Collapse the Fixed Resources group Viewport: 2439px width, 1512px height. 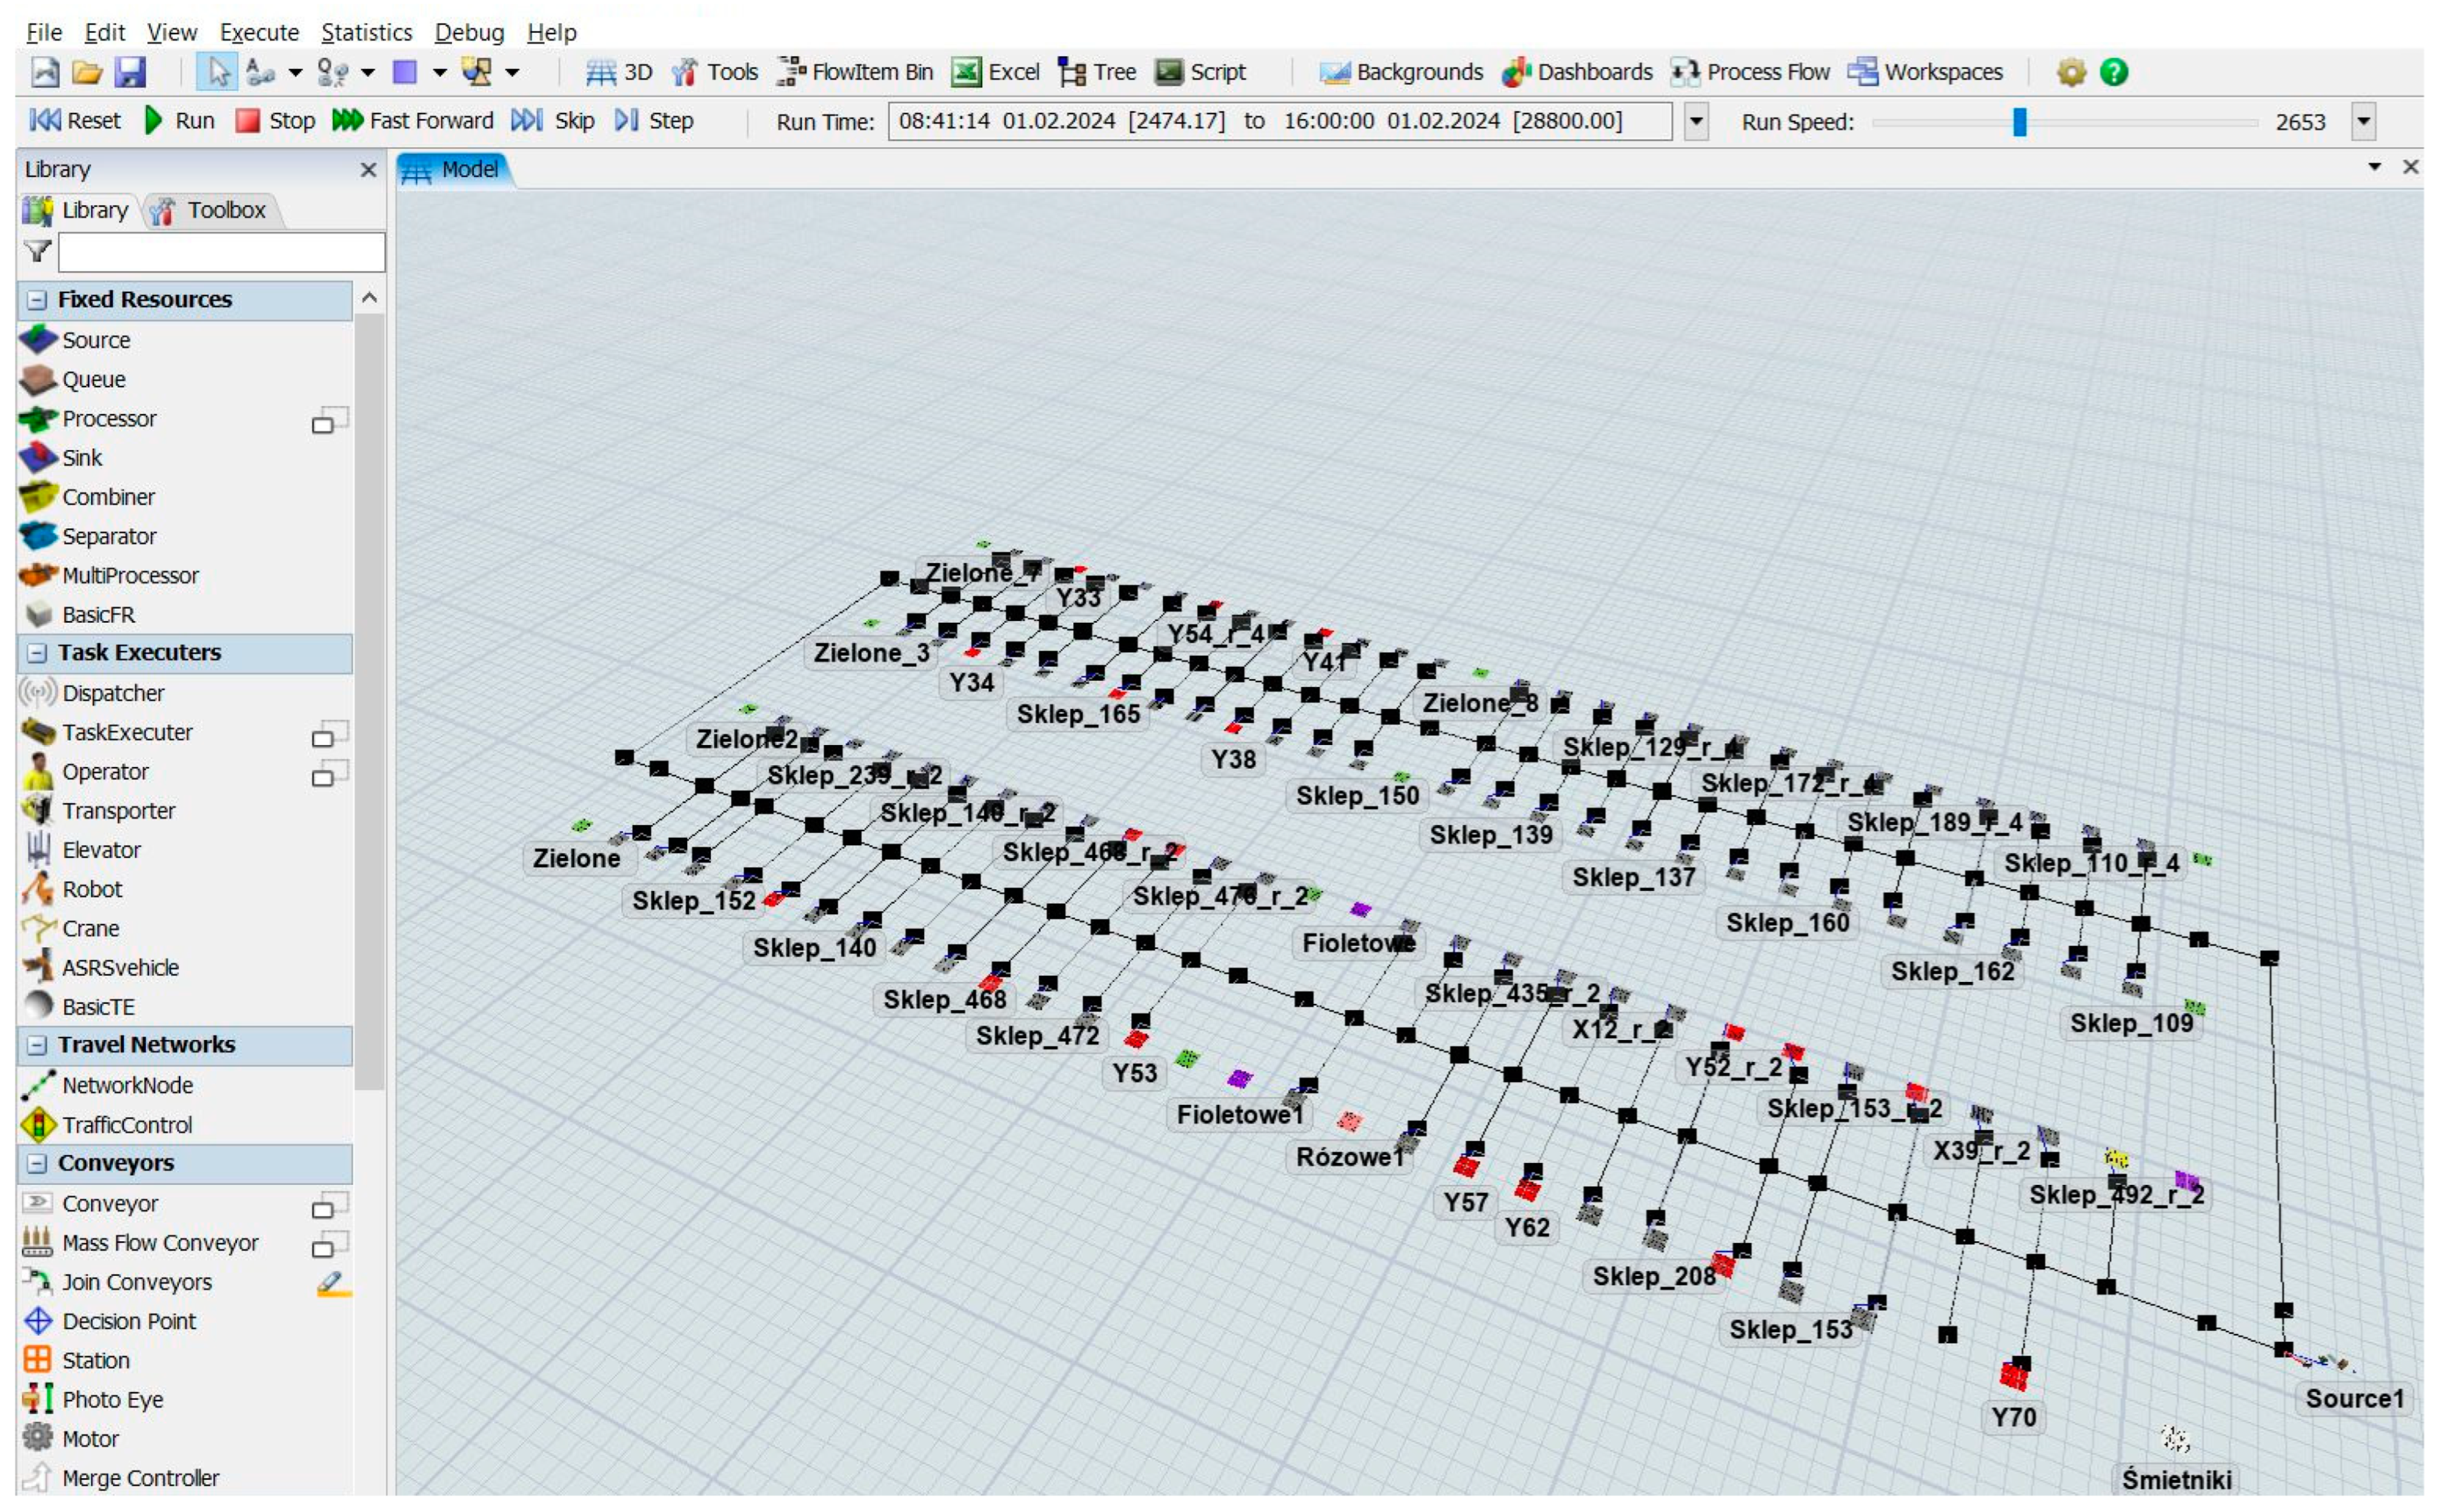tap(37, 300)
